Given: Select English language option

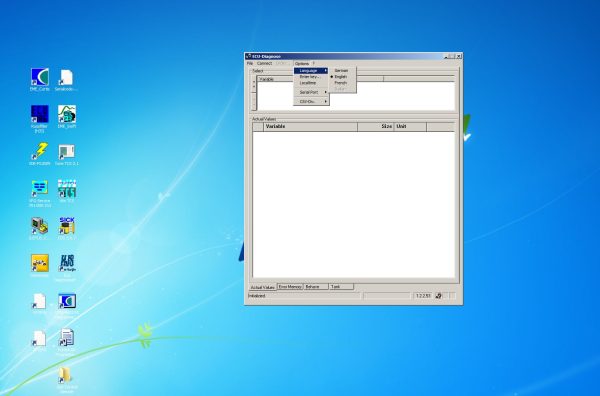Looking at the screenshot, I should (342, 77).
